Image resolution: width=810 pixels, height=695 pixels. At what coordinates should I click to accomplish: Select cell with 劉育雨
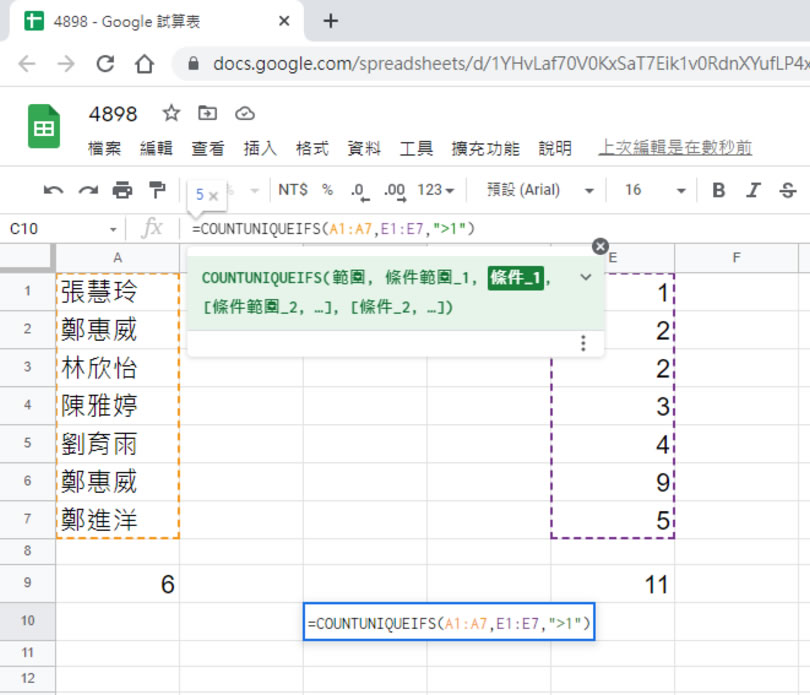pyautogui.click(x=118, y=444)
